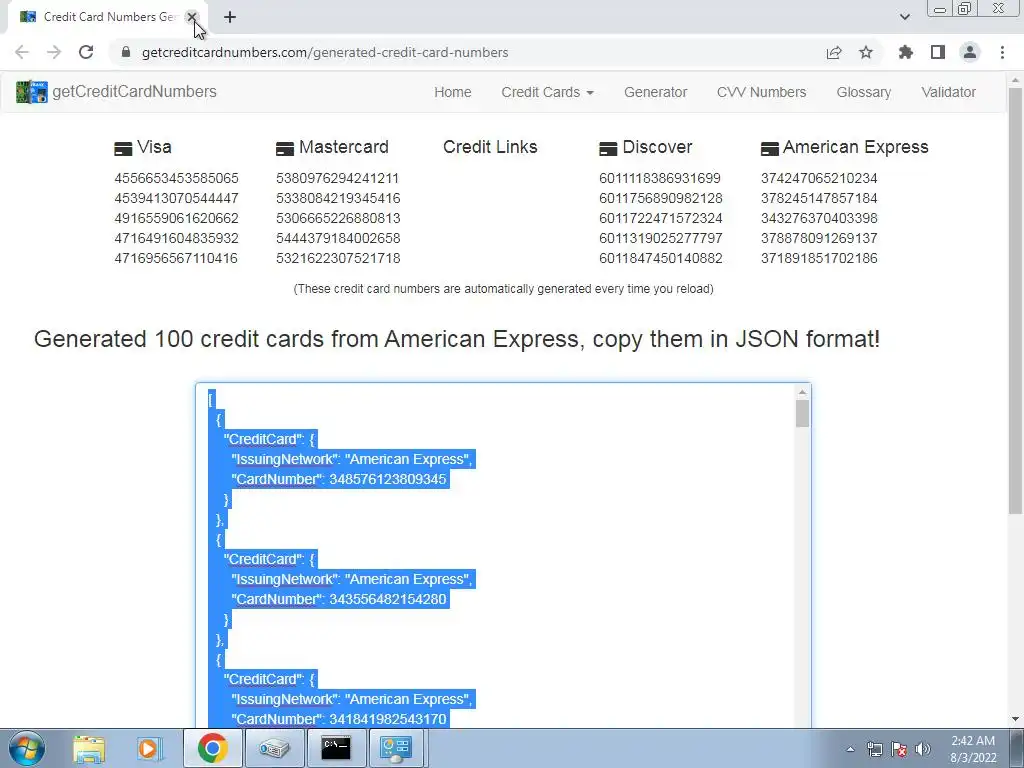Click the 'Generated 100 credit cards' heading
This screenshot has width=1024, height=768.
point(456,339)
